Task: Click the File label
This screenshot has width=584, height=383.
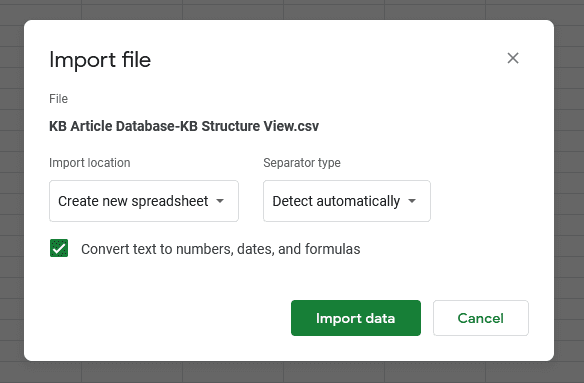Action: tap(58, 99)
